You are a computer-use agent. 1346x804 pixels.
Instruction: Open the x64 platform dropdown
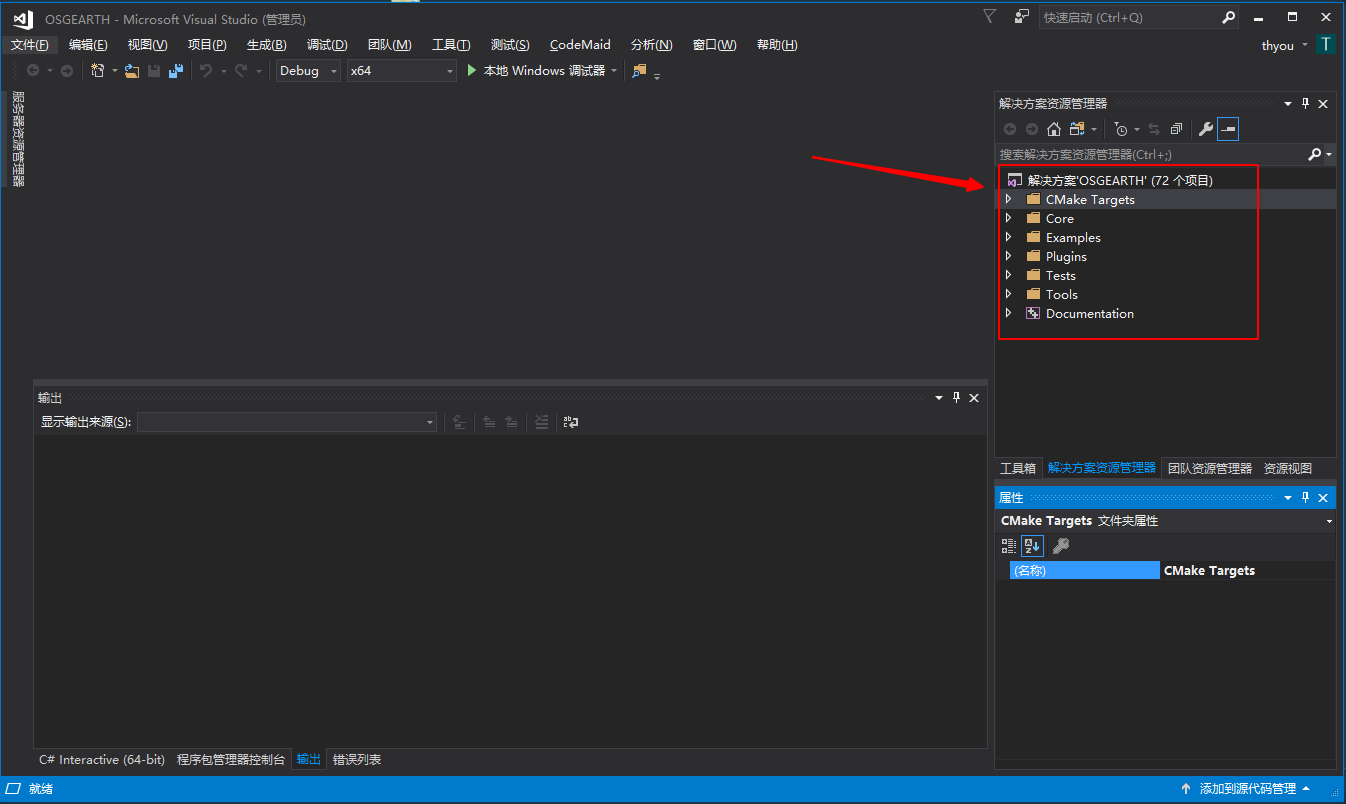point(401,71)
